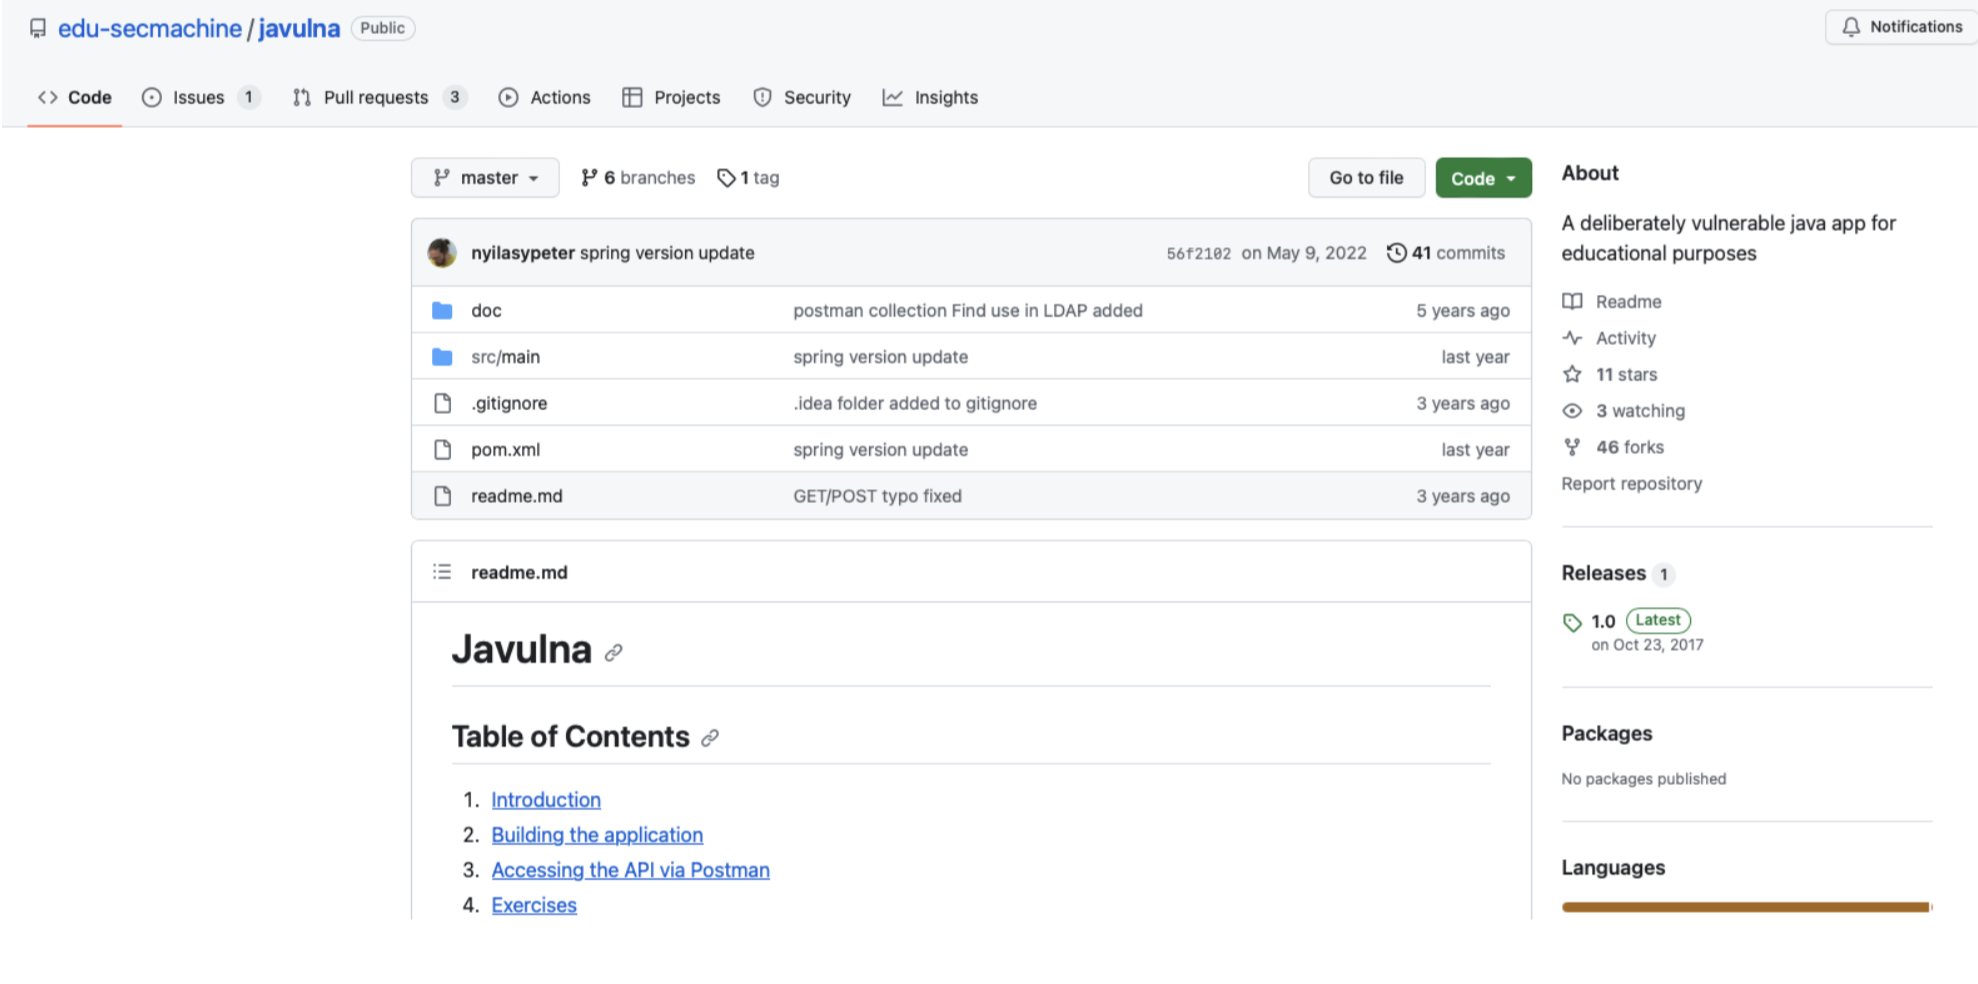This screenshot has width=1978, height=984.
Task: Click nyilasypeter's avatar thumbnail
Action: coord(442,253)
